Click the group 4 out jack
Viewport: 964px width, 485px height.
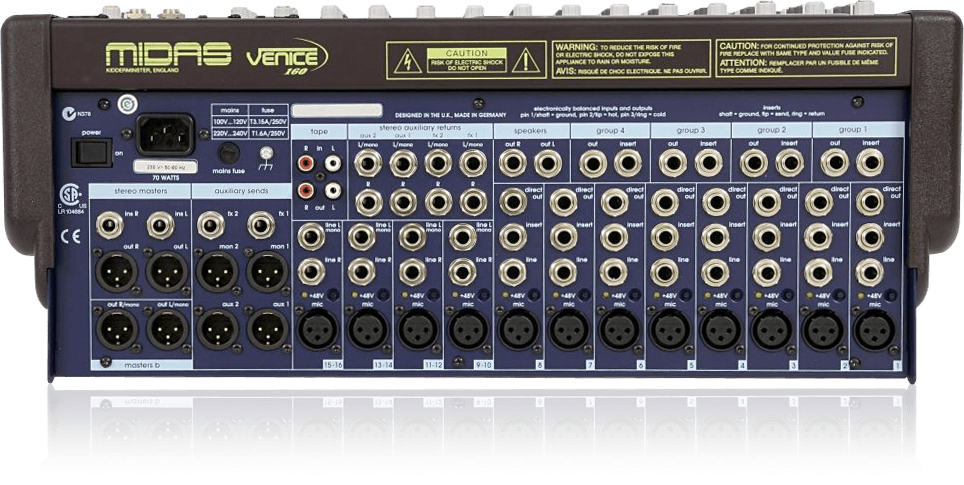[593, 163]
